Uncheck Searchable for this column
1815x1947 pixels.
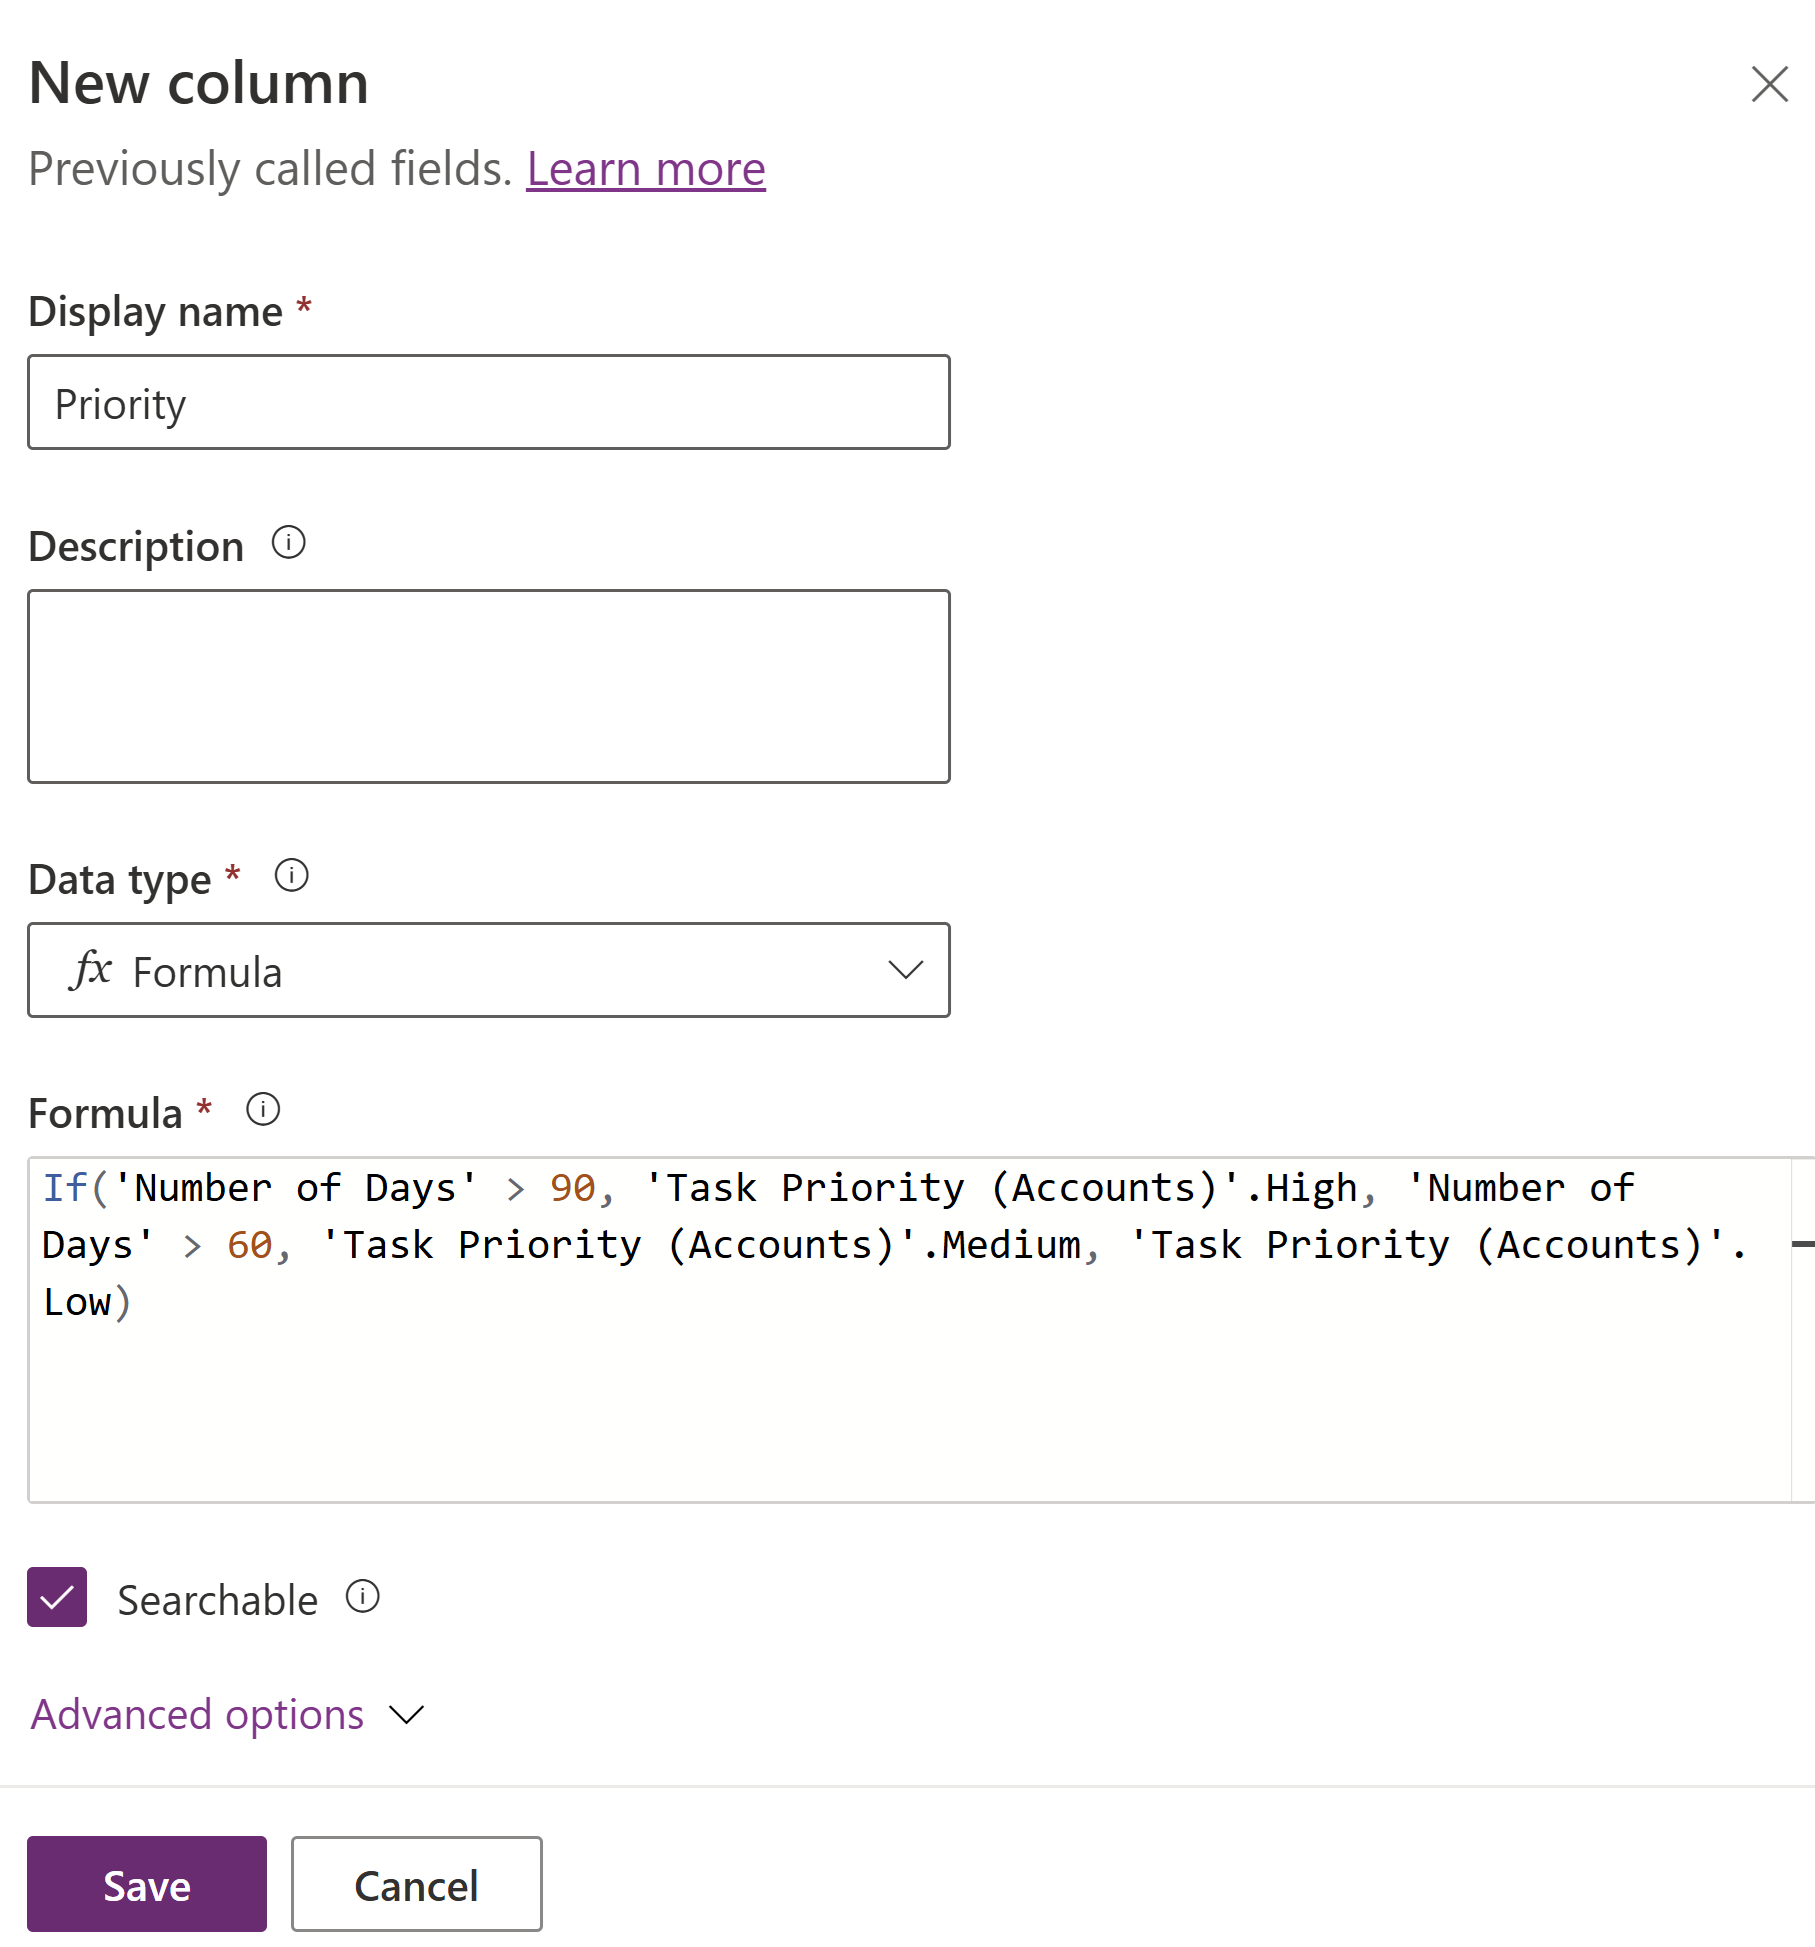click(x=57, y=1599)
